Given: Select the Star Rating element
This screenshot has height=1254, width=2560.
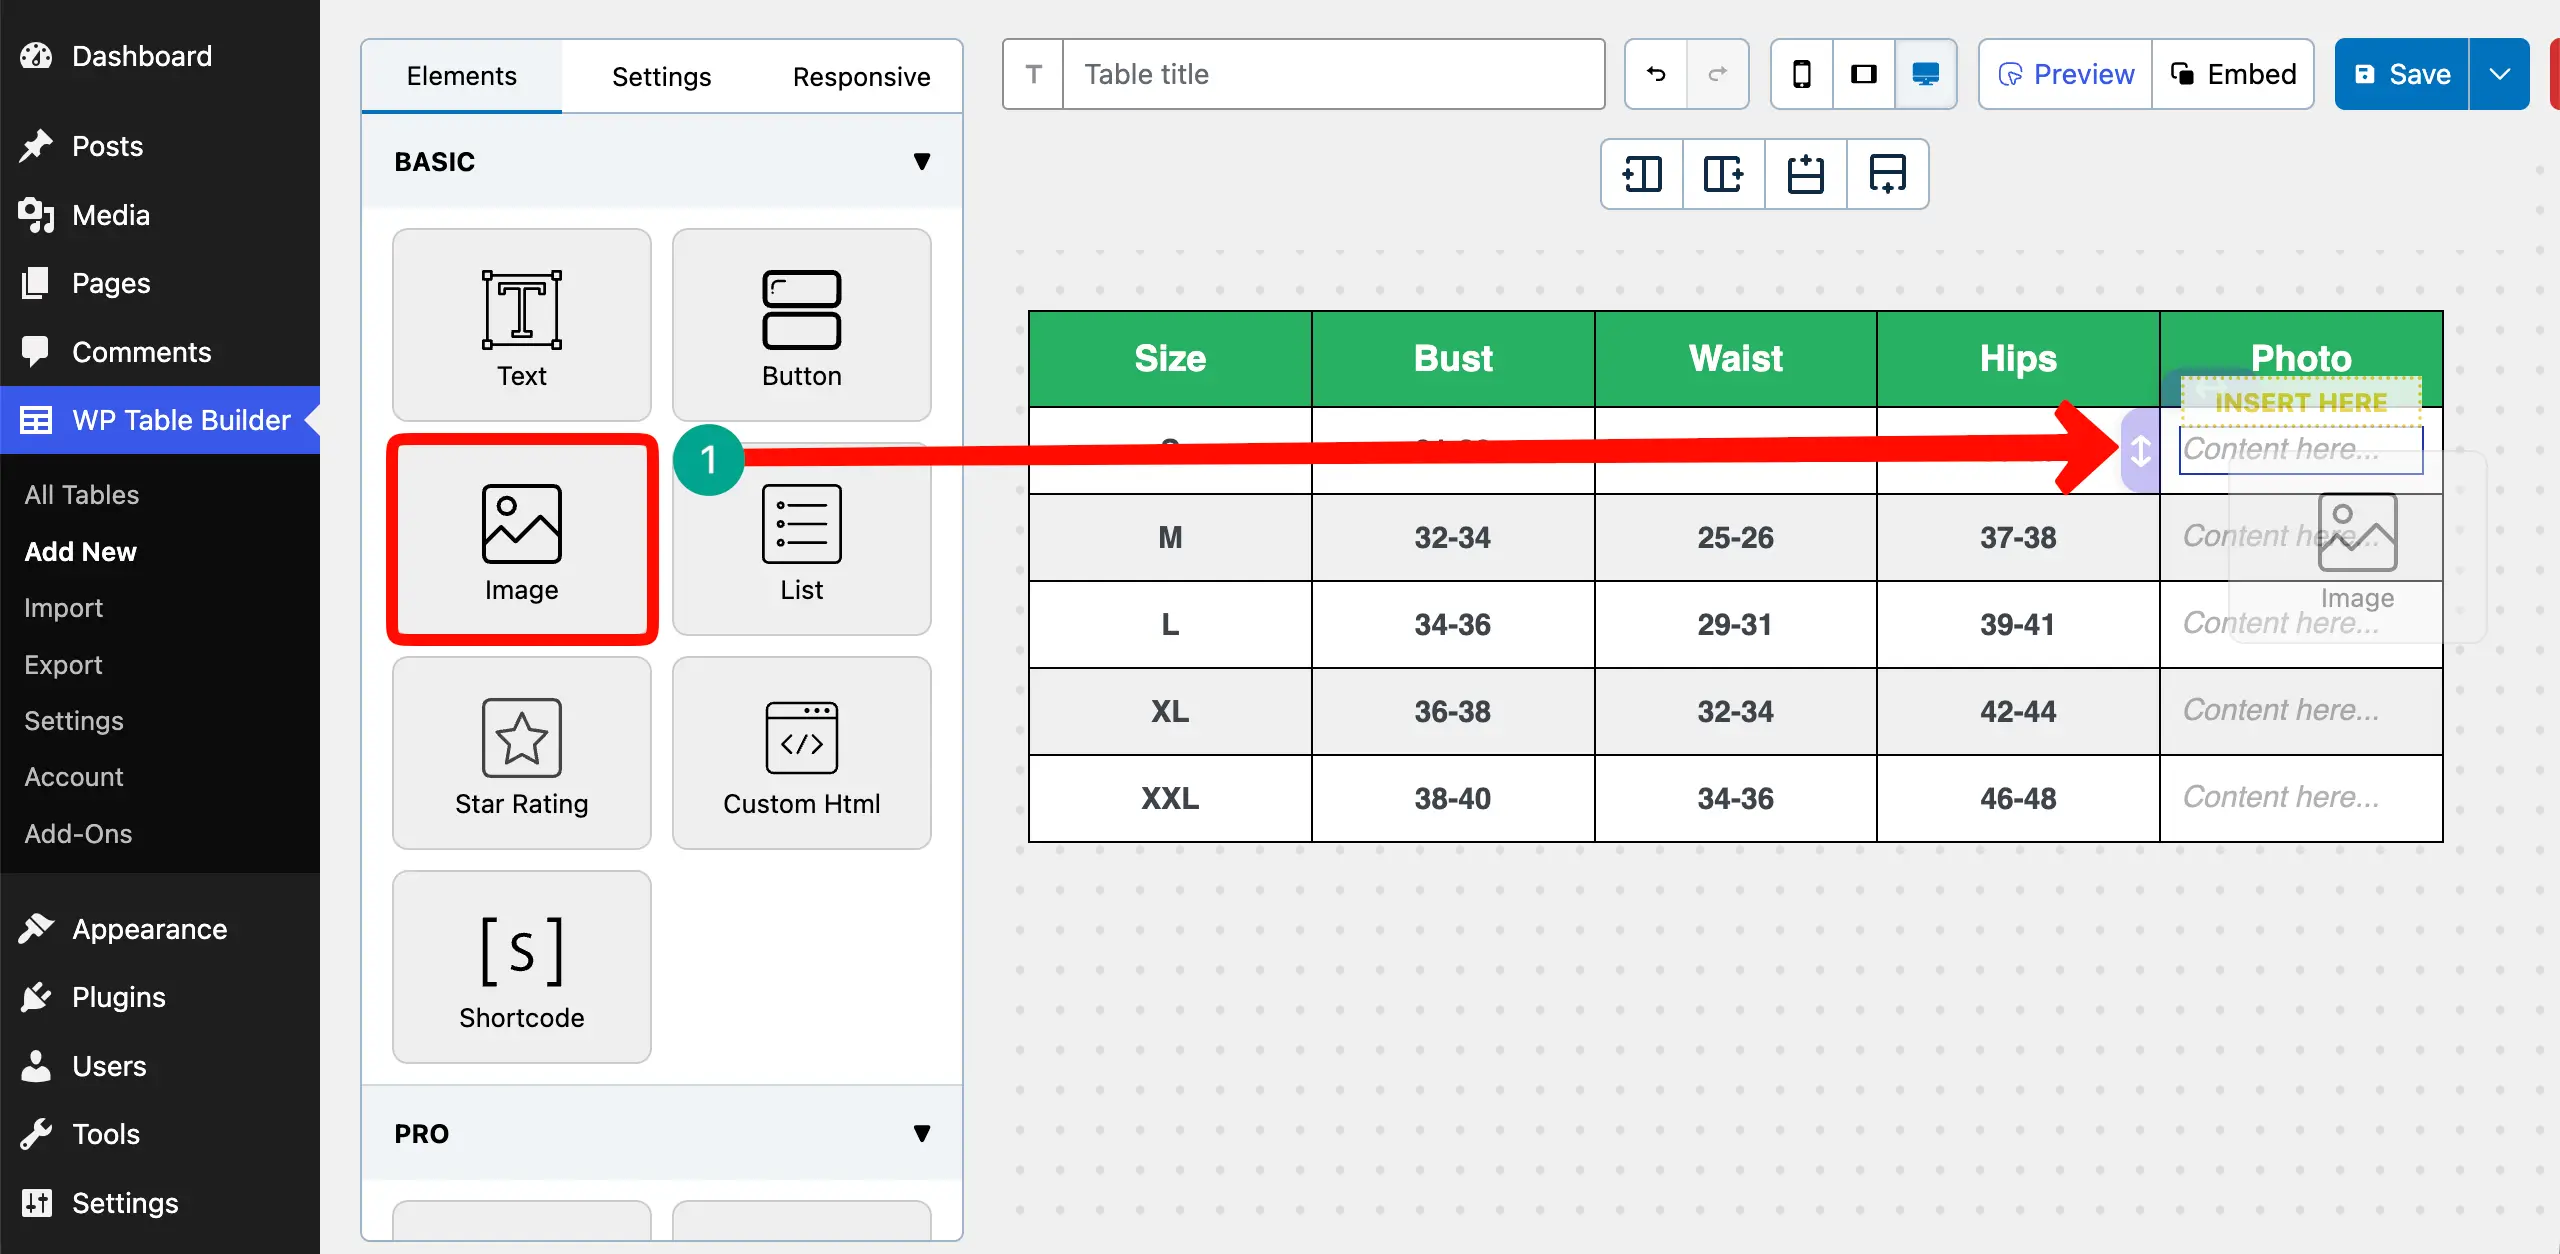Looking at the screenshot, I should click(521, 752).
